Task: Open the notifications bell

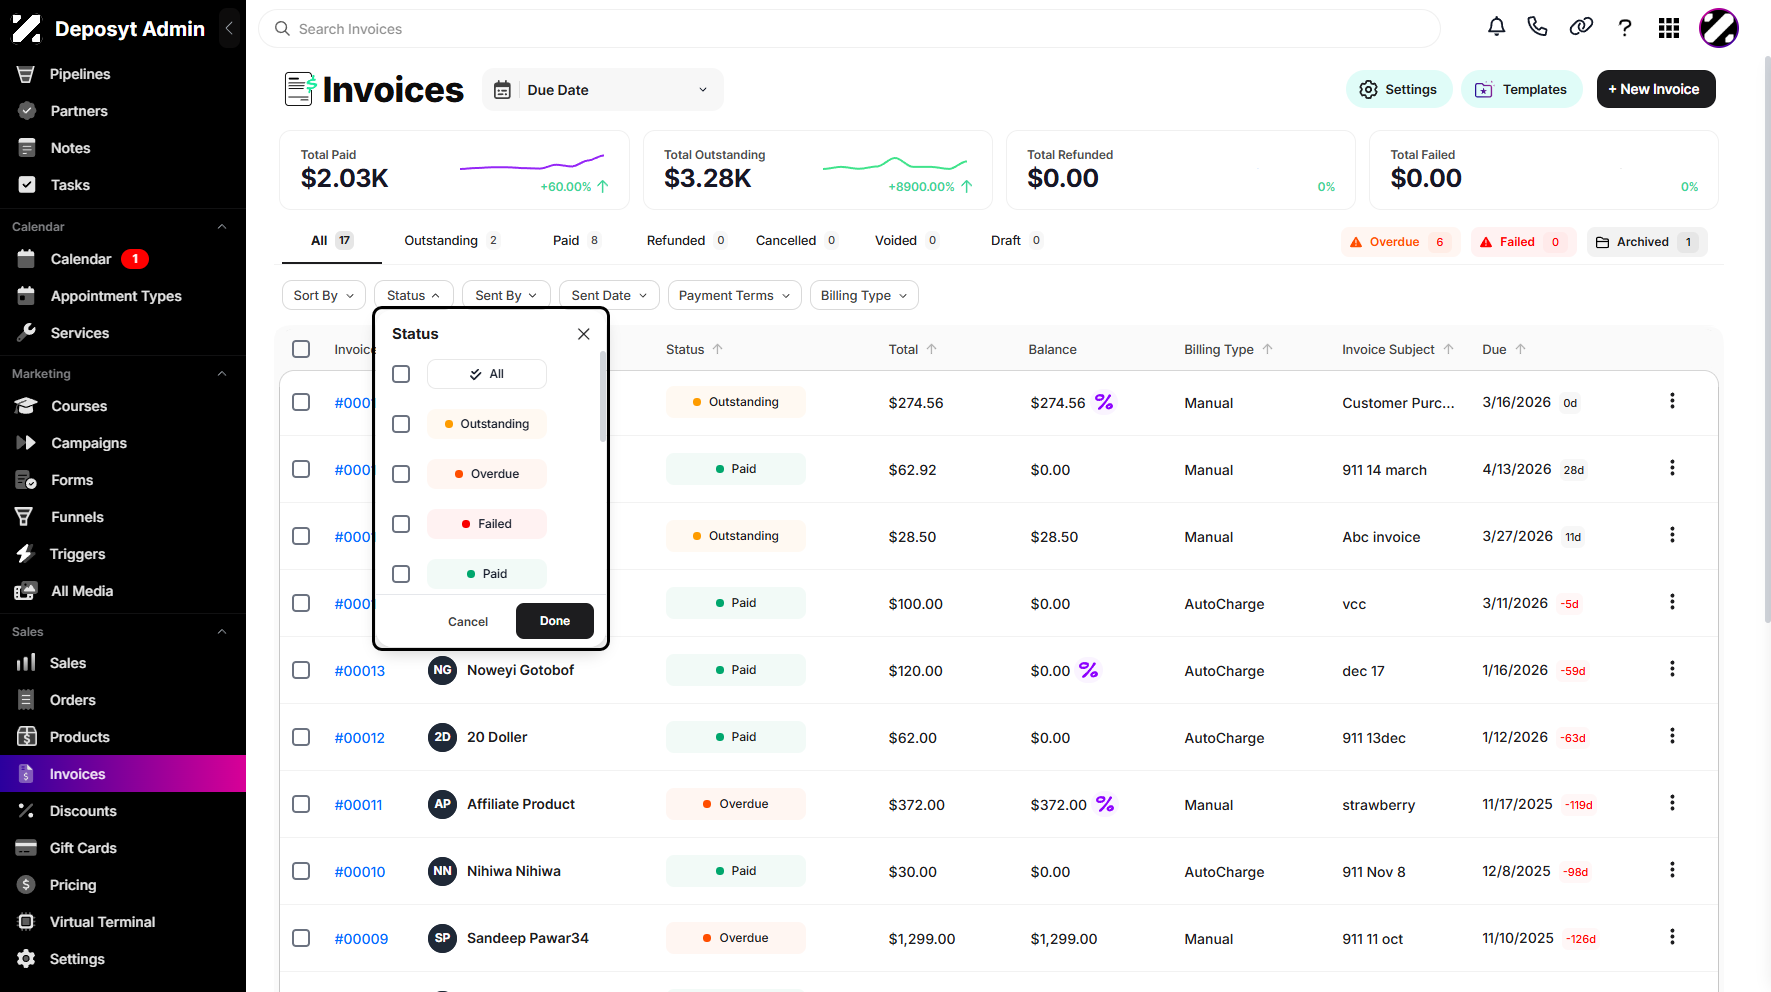Action: [1496, 27]
